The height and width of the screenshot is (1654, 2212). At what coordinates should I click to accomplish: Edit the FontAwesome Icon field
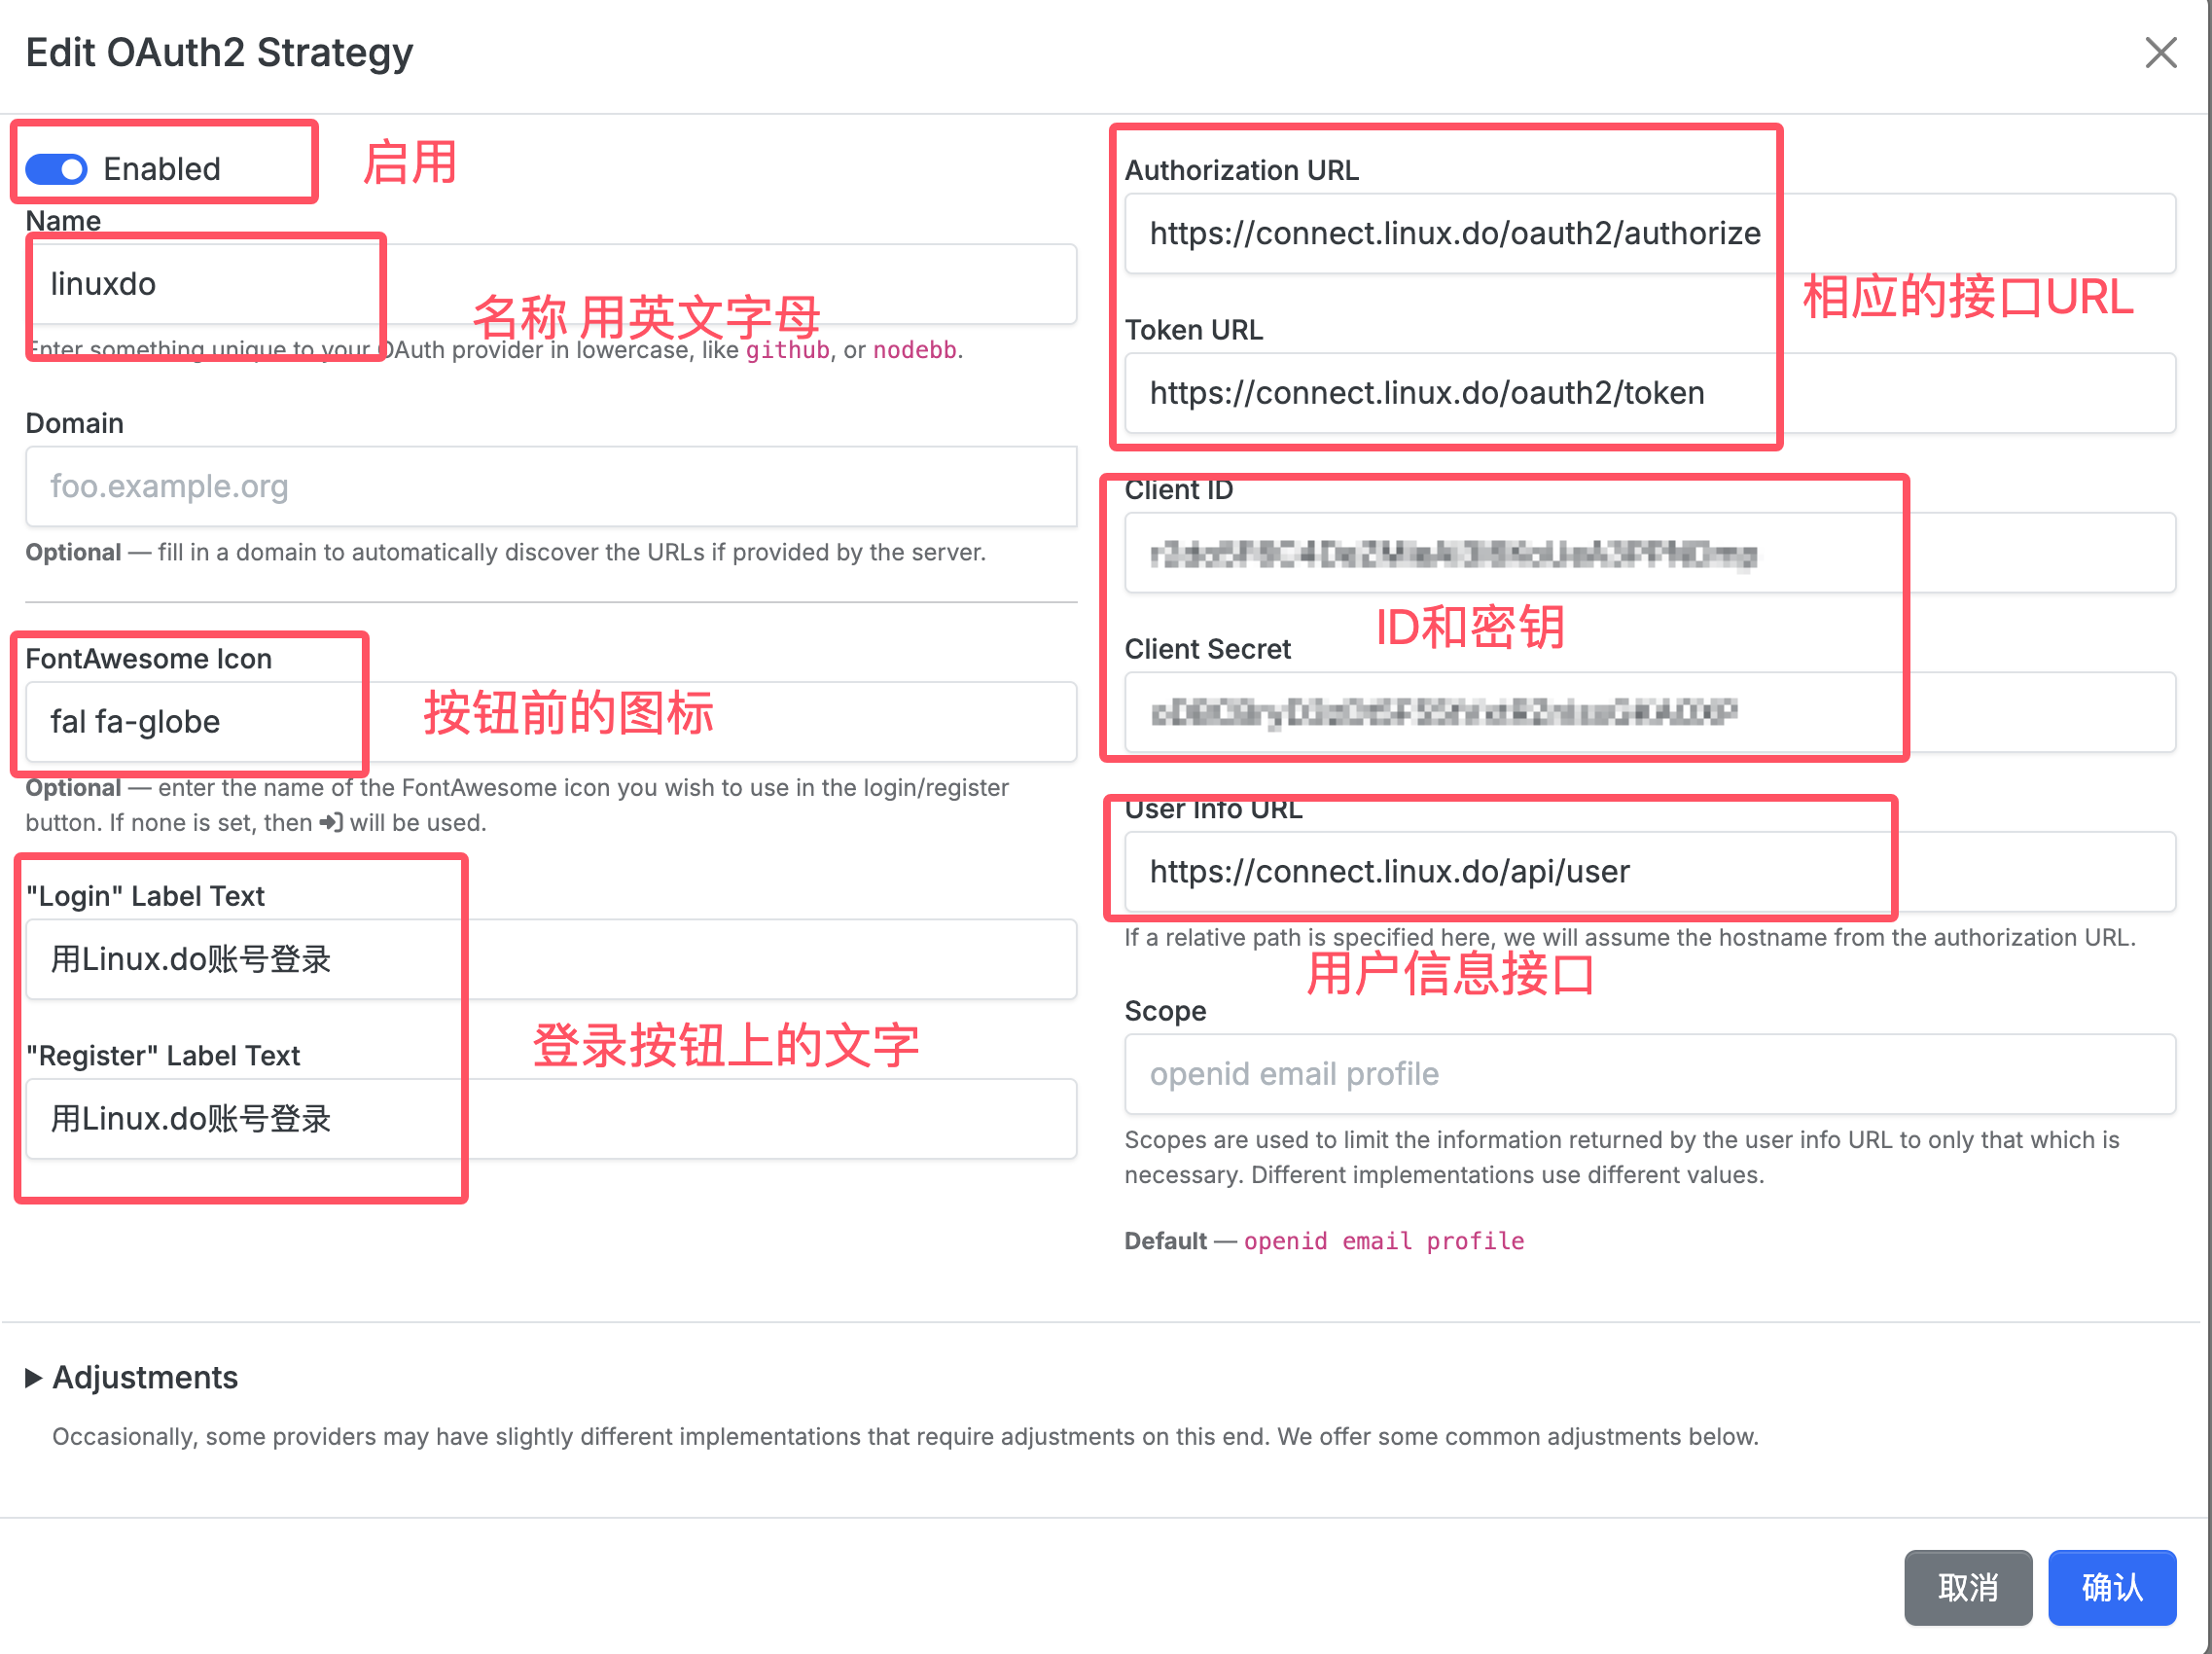551,722
